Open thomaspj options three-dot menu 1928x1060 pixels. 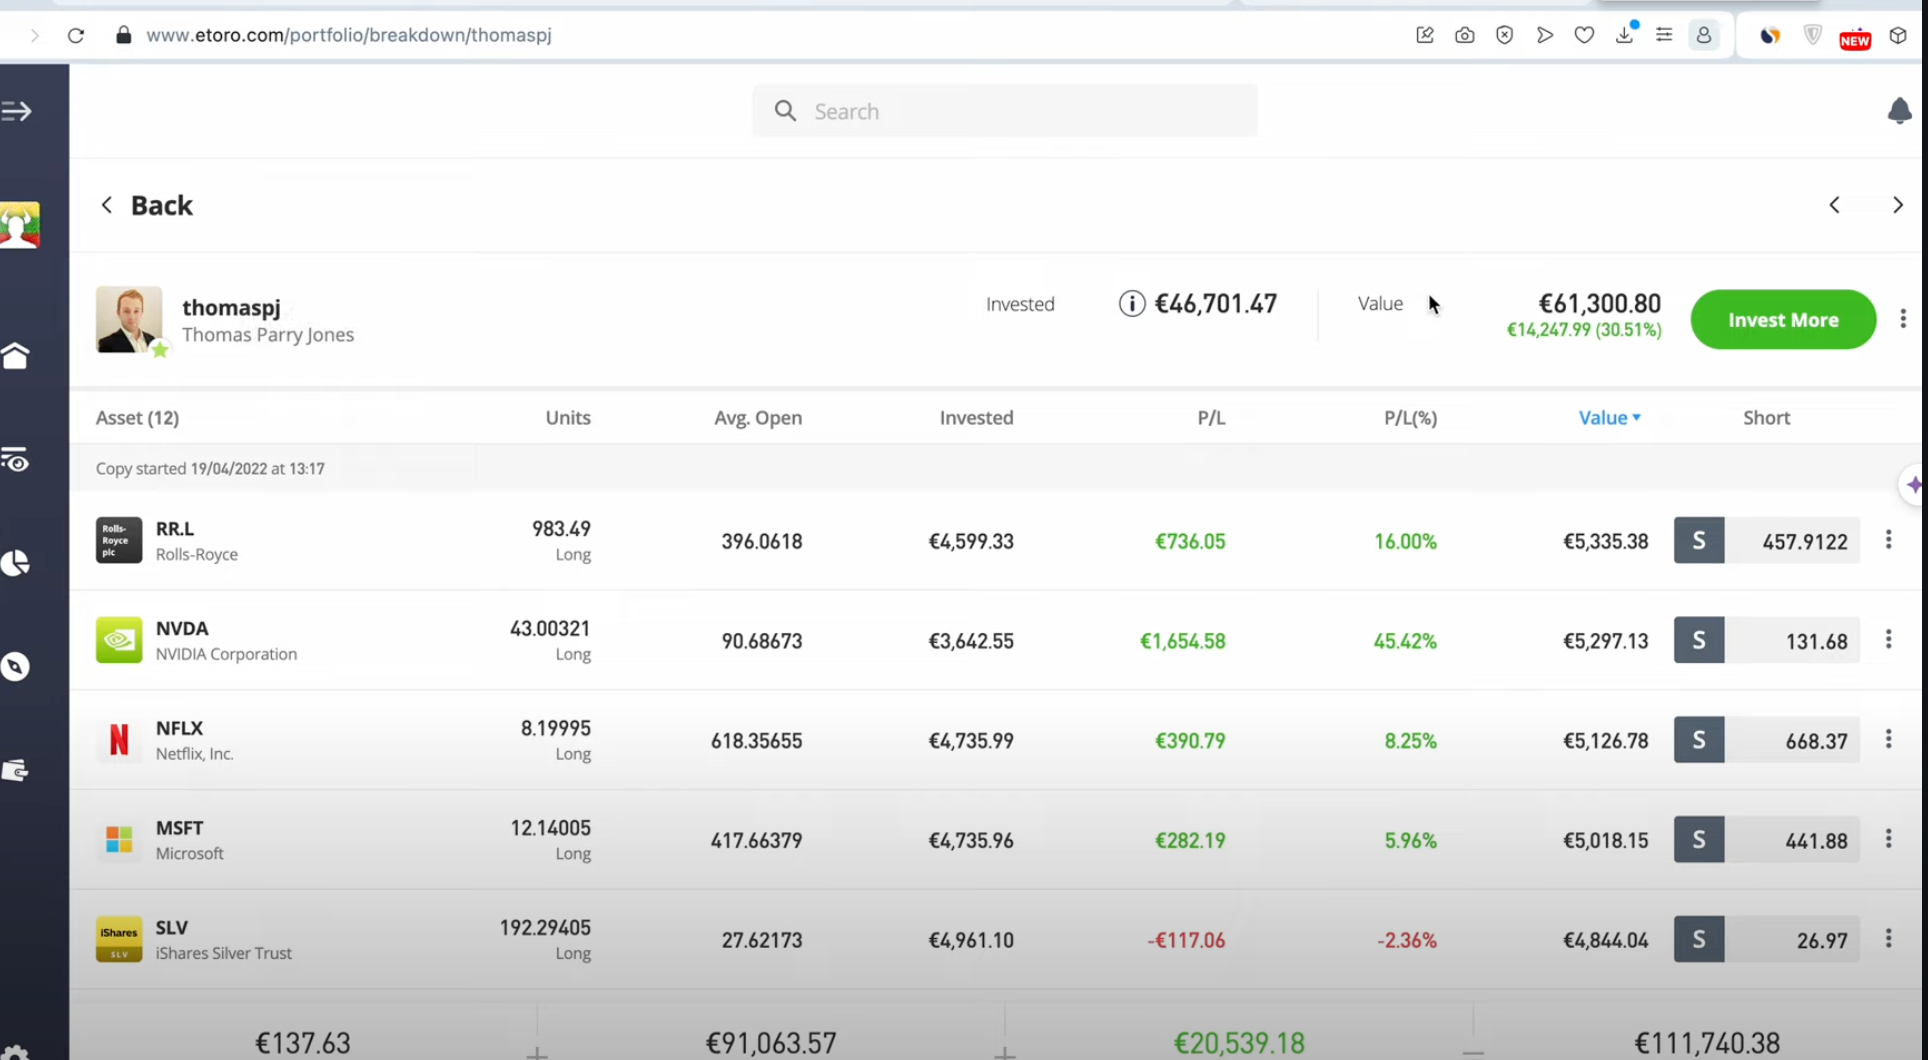click(1903, 319)
